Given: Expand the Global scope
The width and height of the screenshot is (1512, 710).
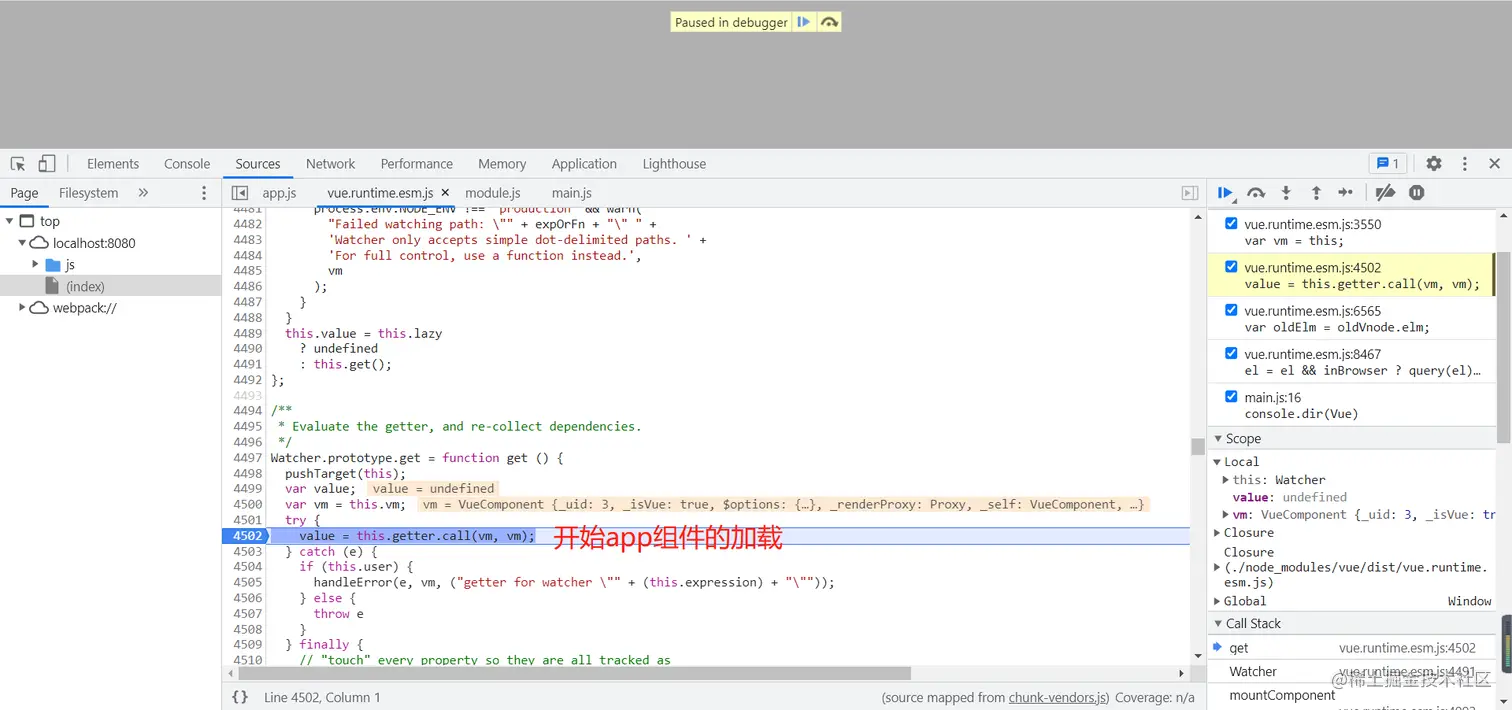Looking at the screenshot, I should pos(1217,601).
